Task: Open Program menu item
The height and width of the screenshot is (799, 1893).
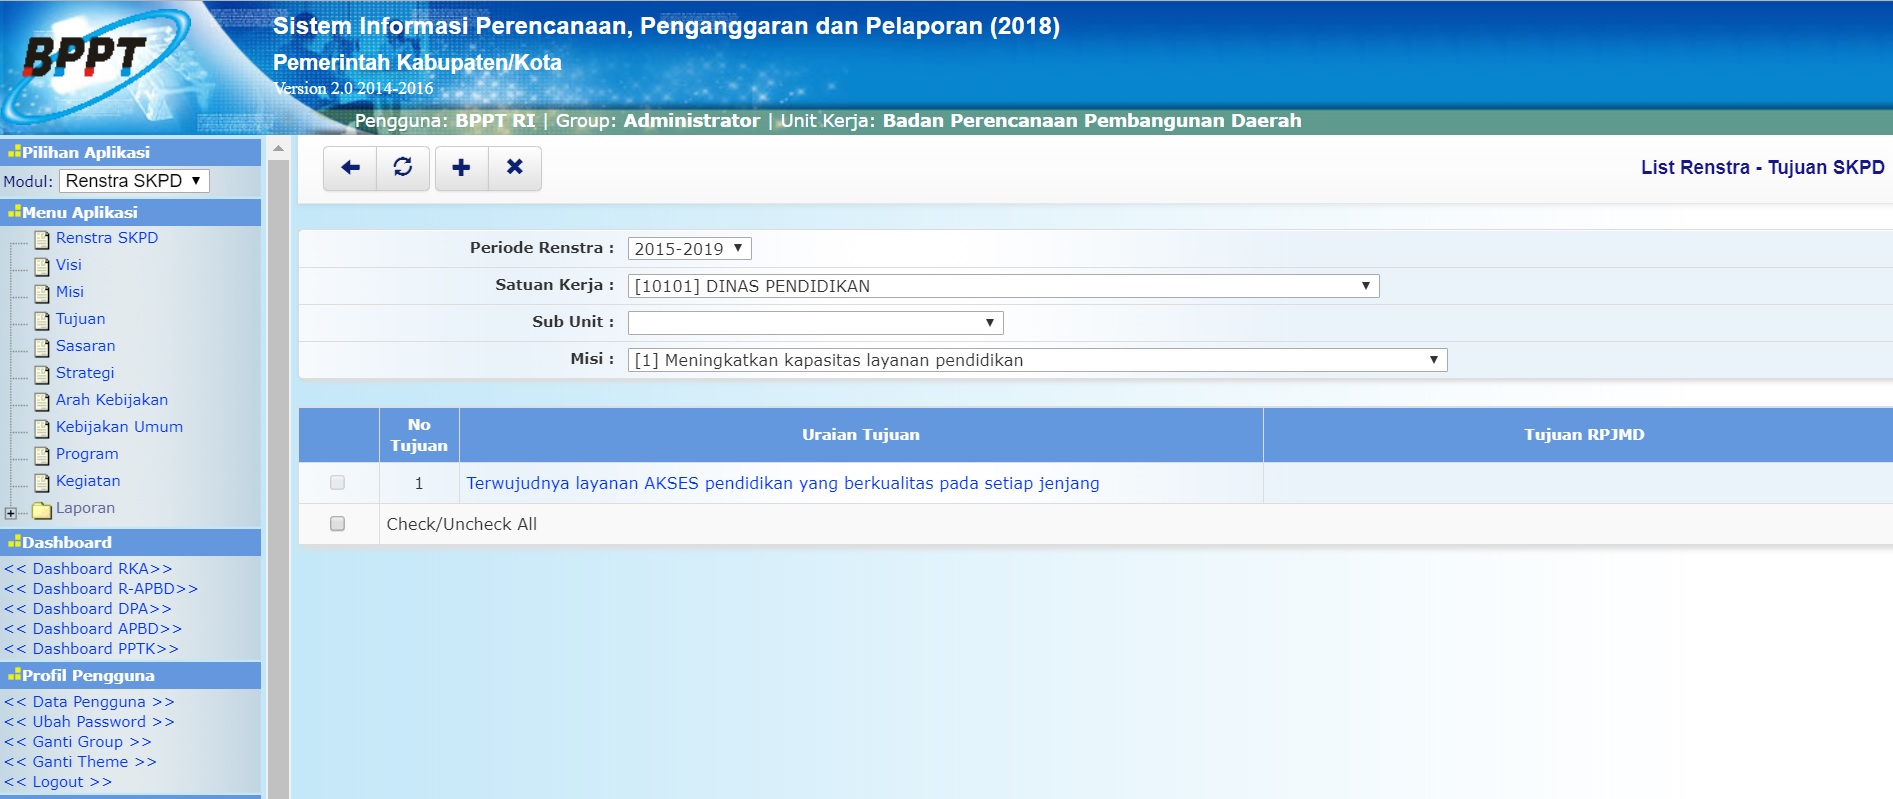Action: (x=87, y=454)
